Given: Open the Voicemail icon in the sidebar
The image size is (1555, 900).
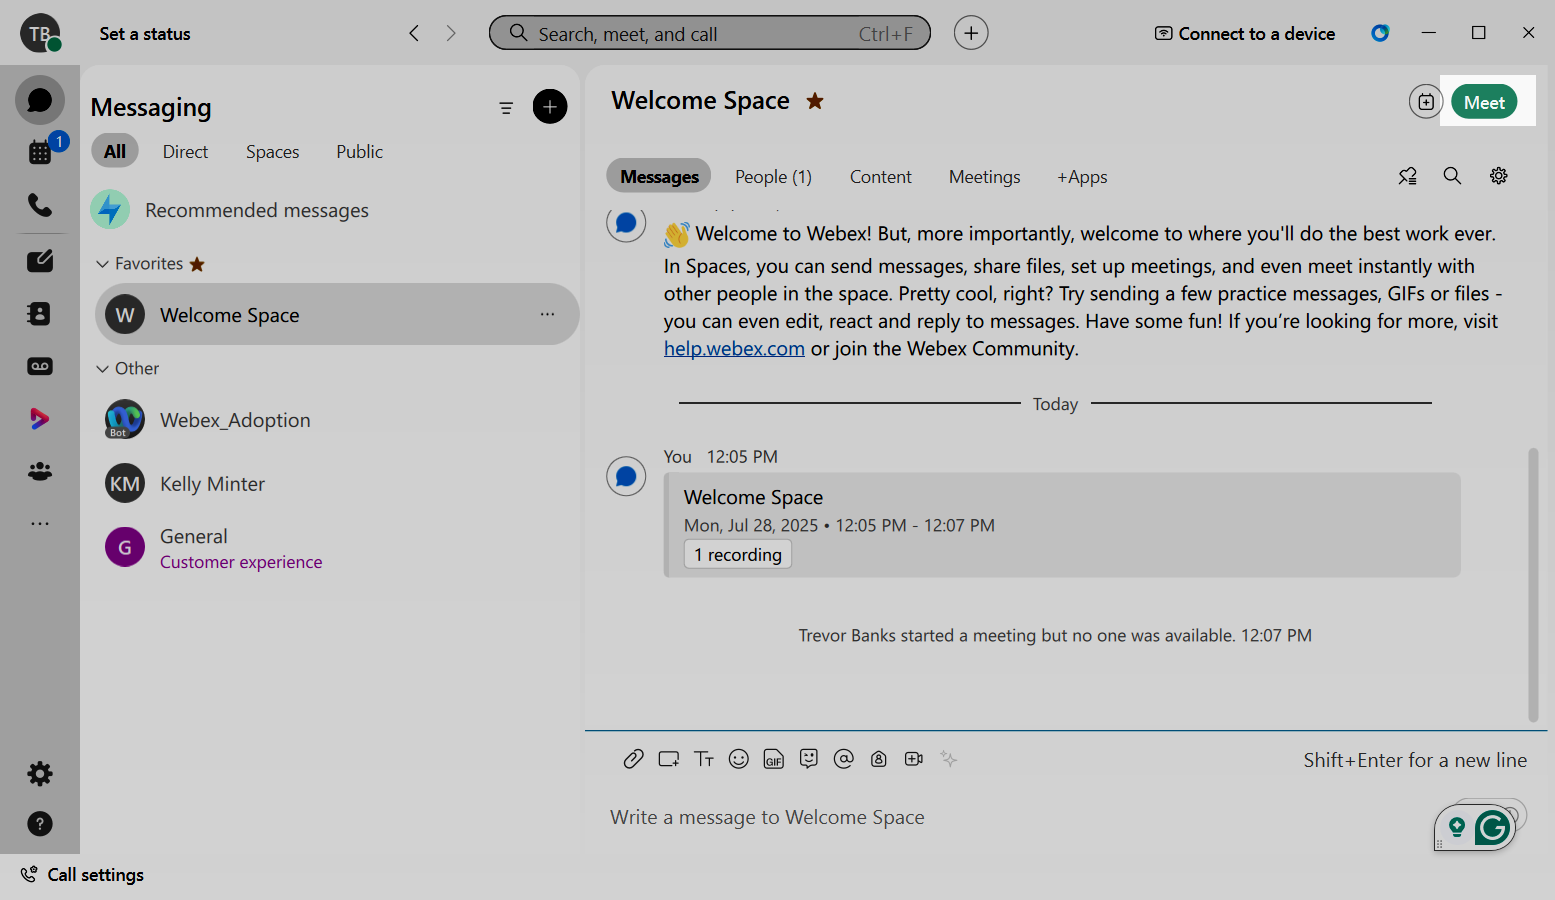Looking at the screenshot, I should 40,366.
